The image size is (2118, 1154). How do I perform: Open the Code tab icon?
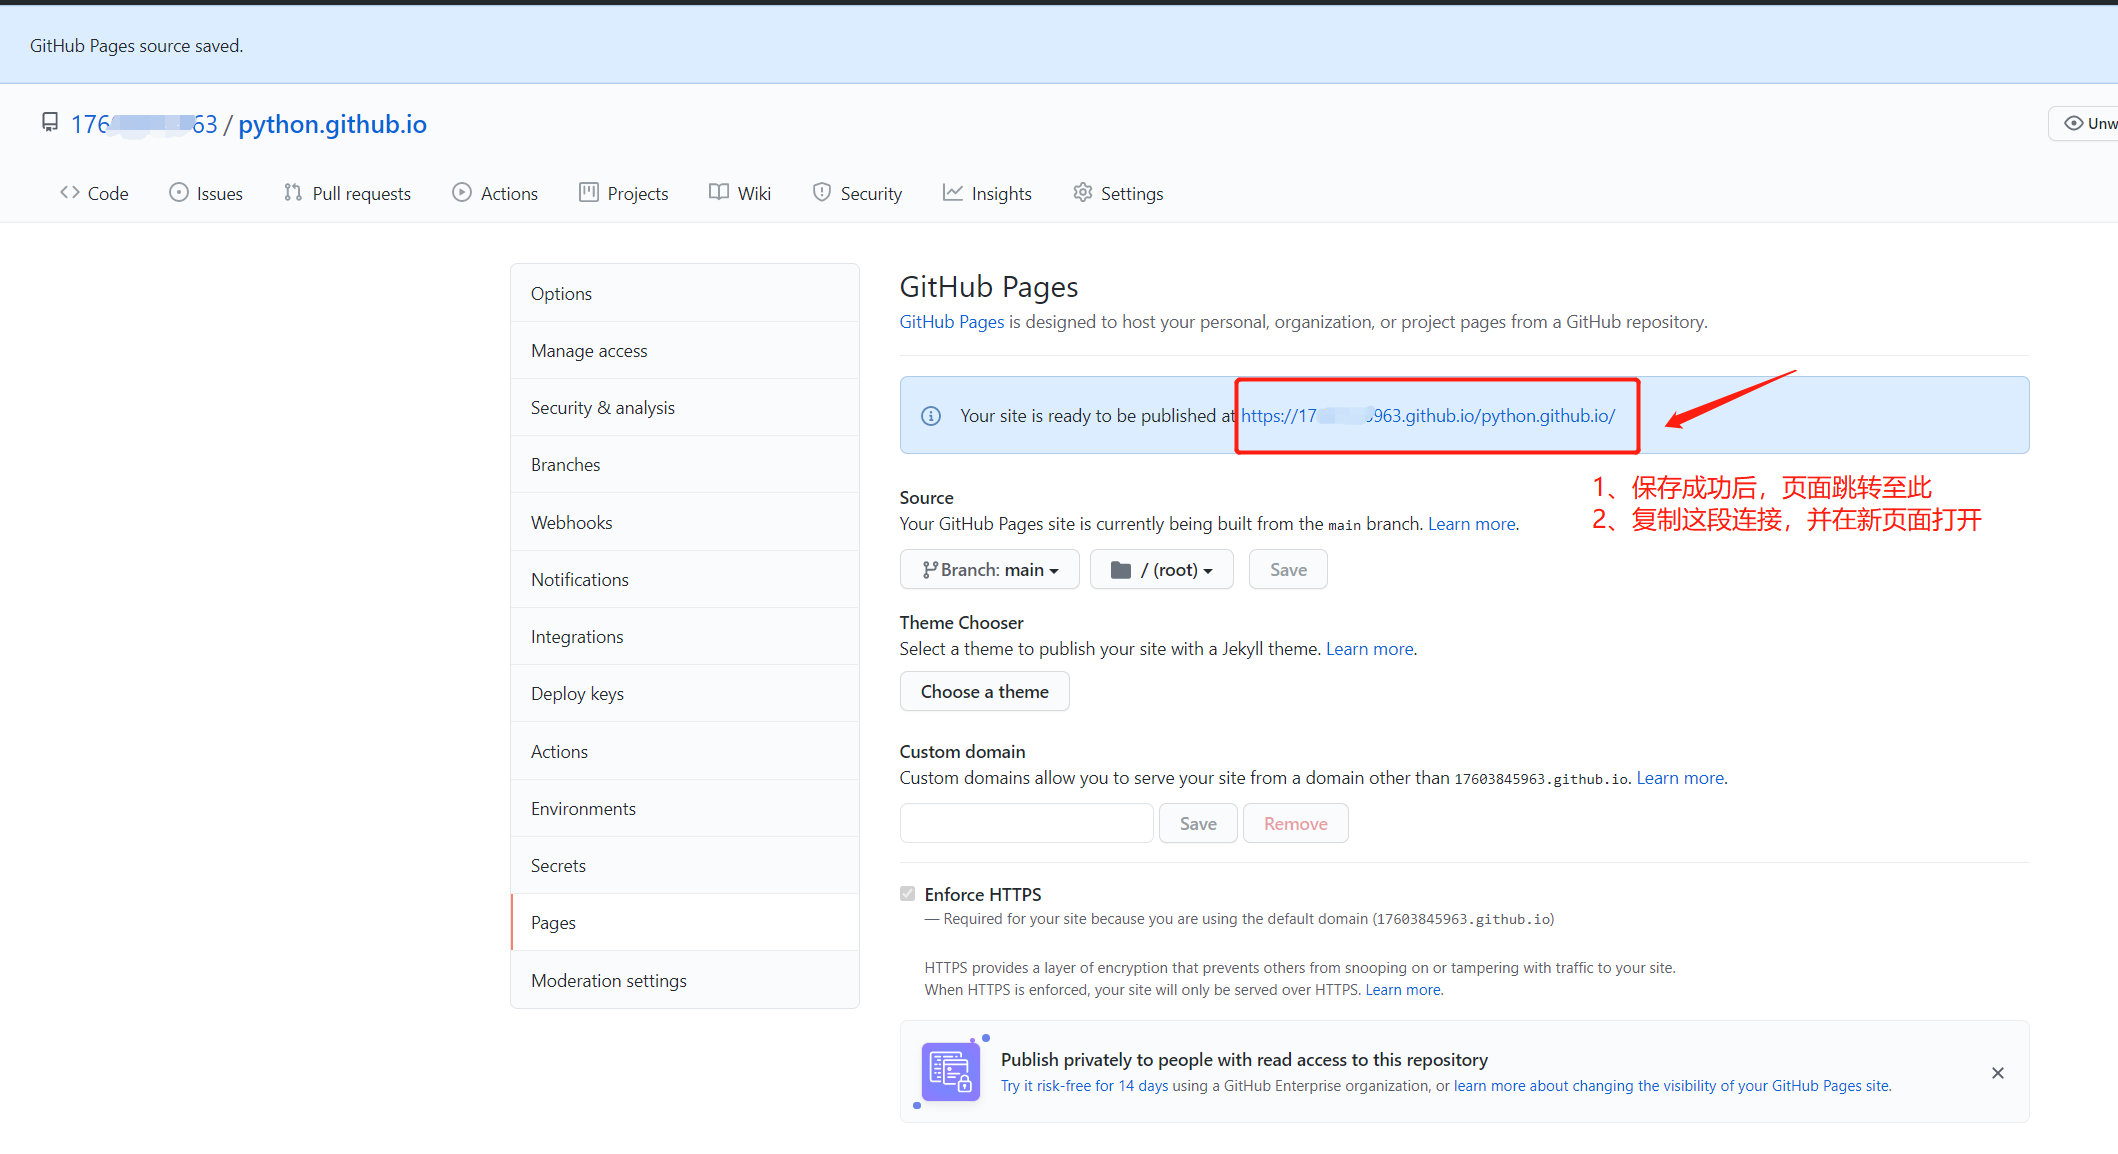pyautogui.click(x=68, y=192)
